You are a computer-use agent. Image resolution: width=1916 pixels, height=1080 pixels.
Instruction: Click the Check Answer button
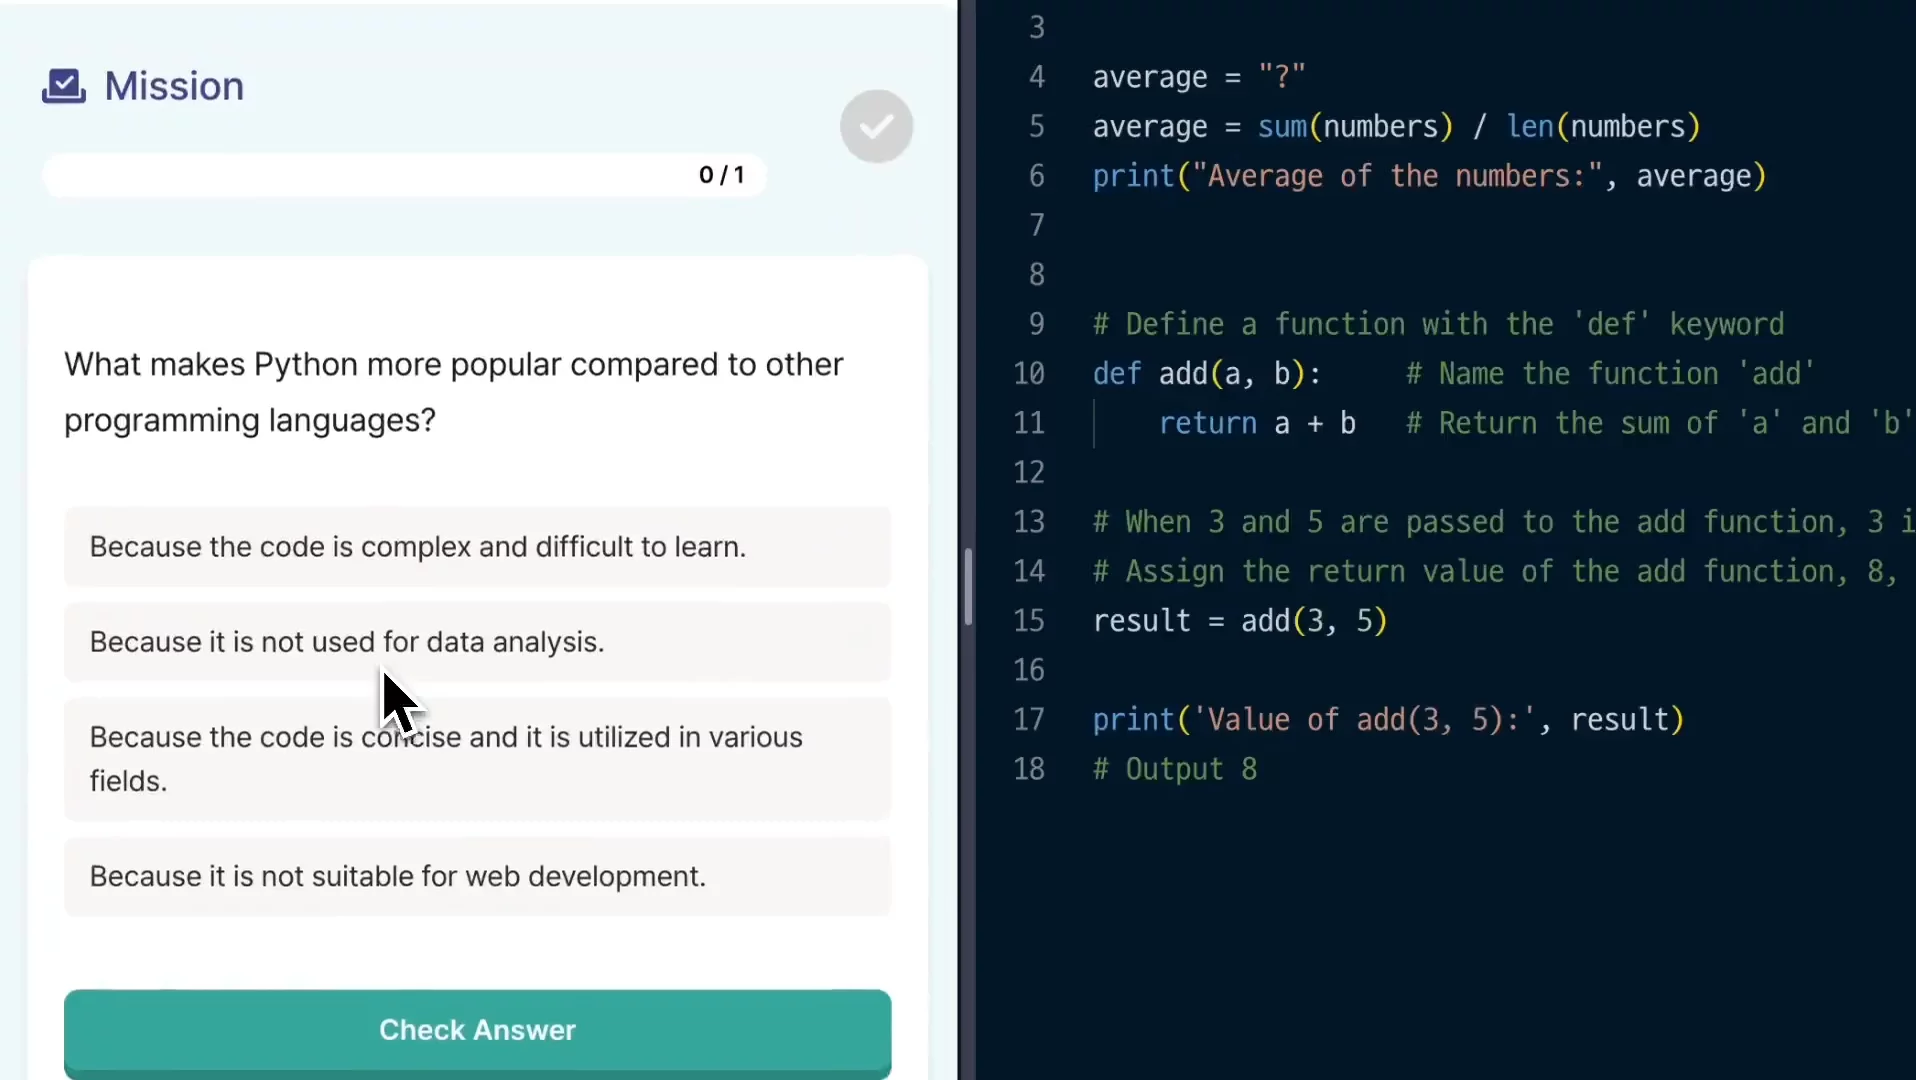pyautogui.click(x=476, y=1030)
